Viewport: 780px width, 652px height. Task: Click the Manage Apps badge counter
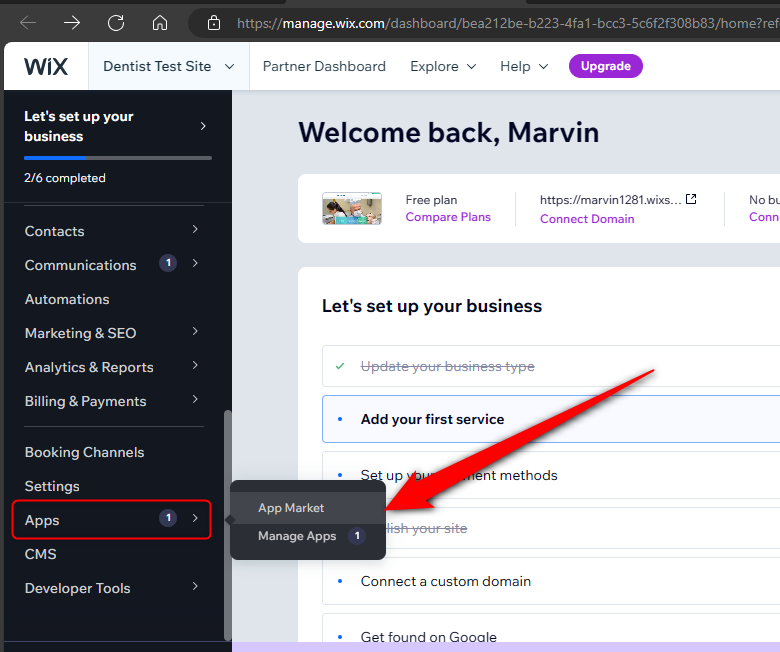click(357, 536)
